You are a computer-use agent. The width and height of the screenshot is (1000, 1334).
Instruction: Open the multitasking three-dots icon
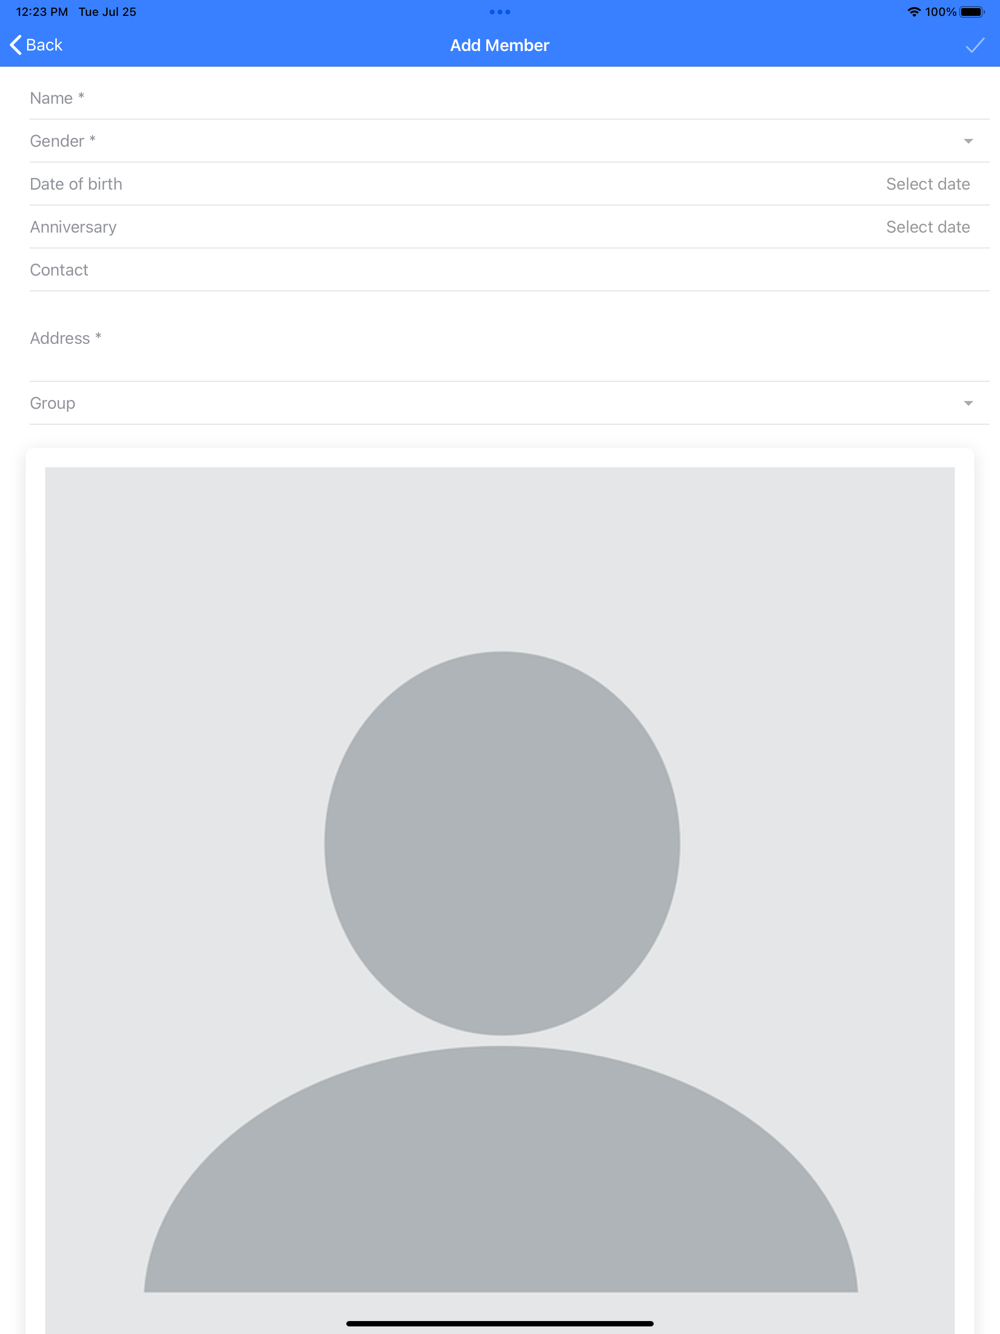tap(500, 12)
